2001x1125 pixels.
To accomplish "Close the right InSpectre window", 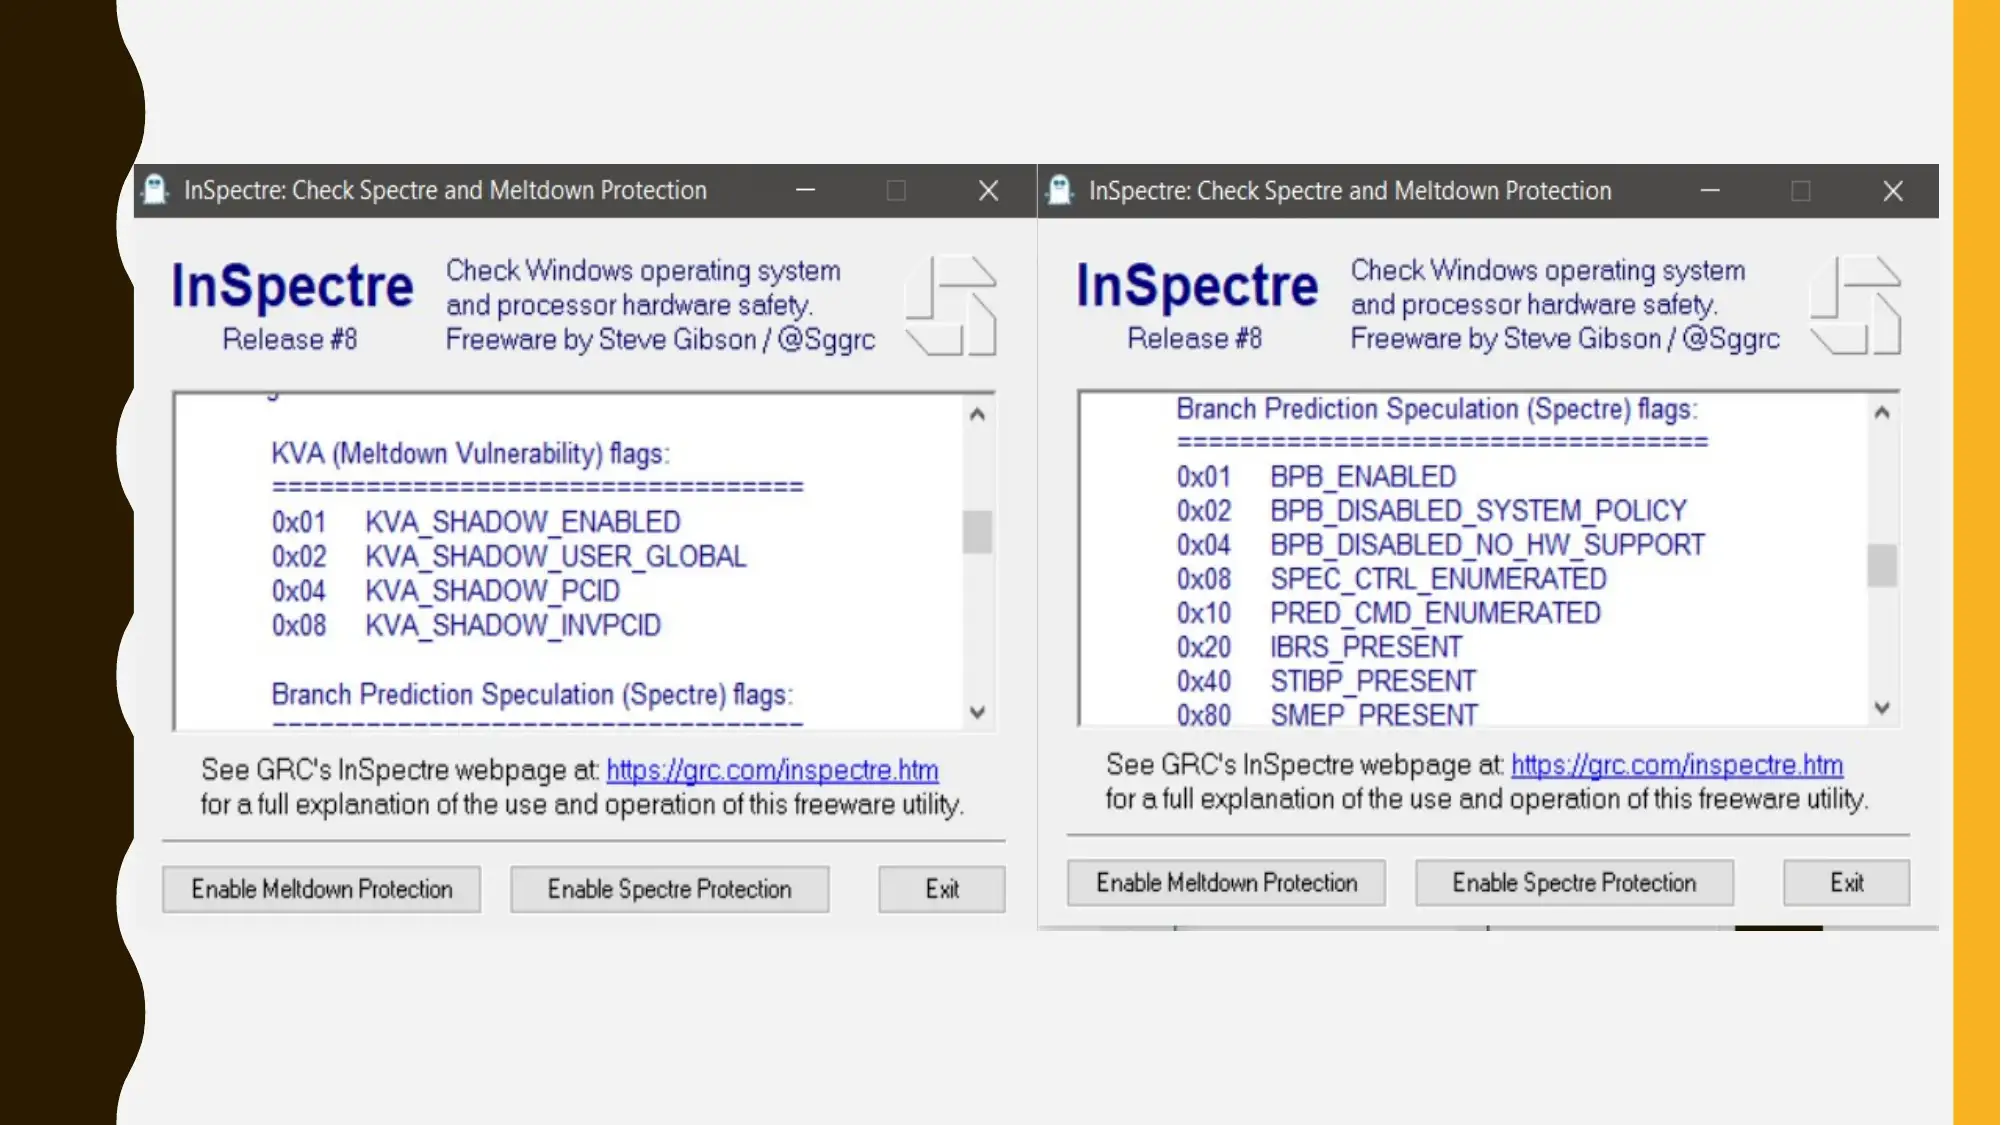I will coord(1893,190).
